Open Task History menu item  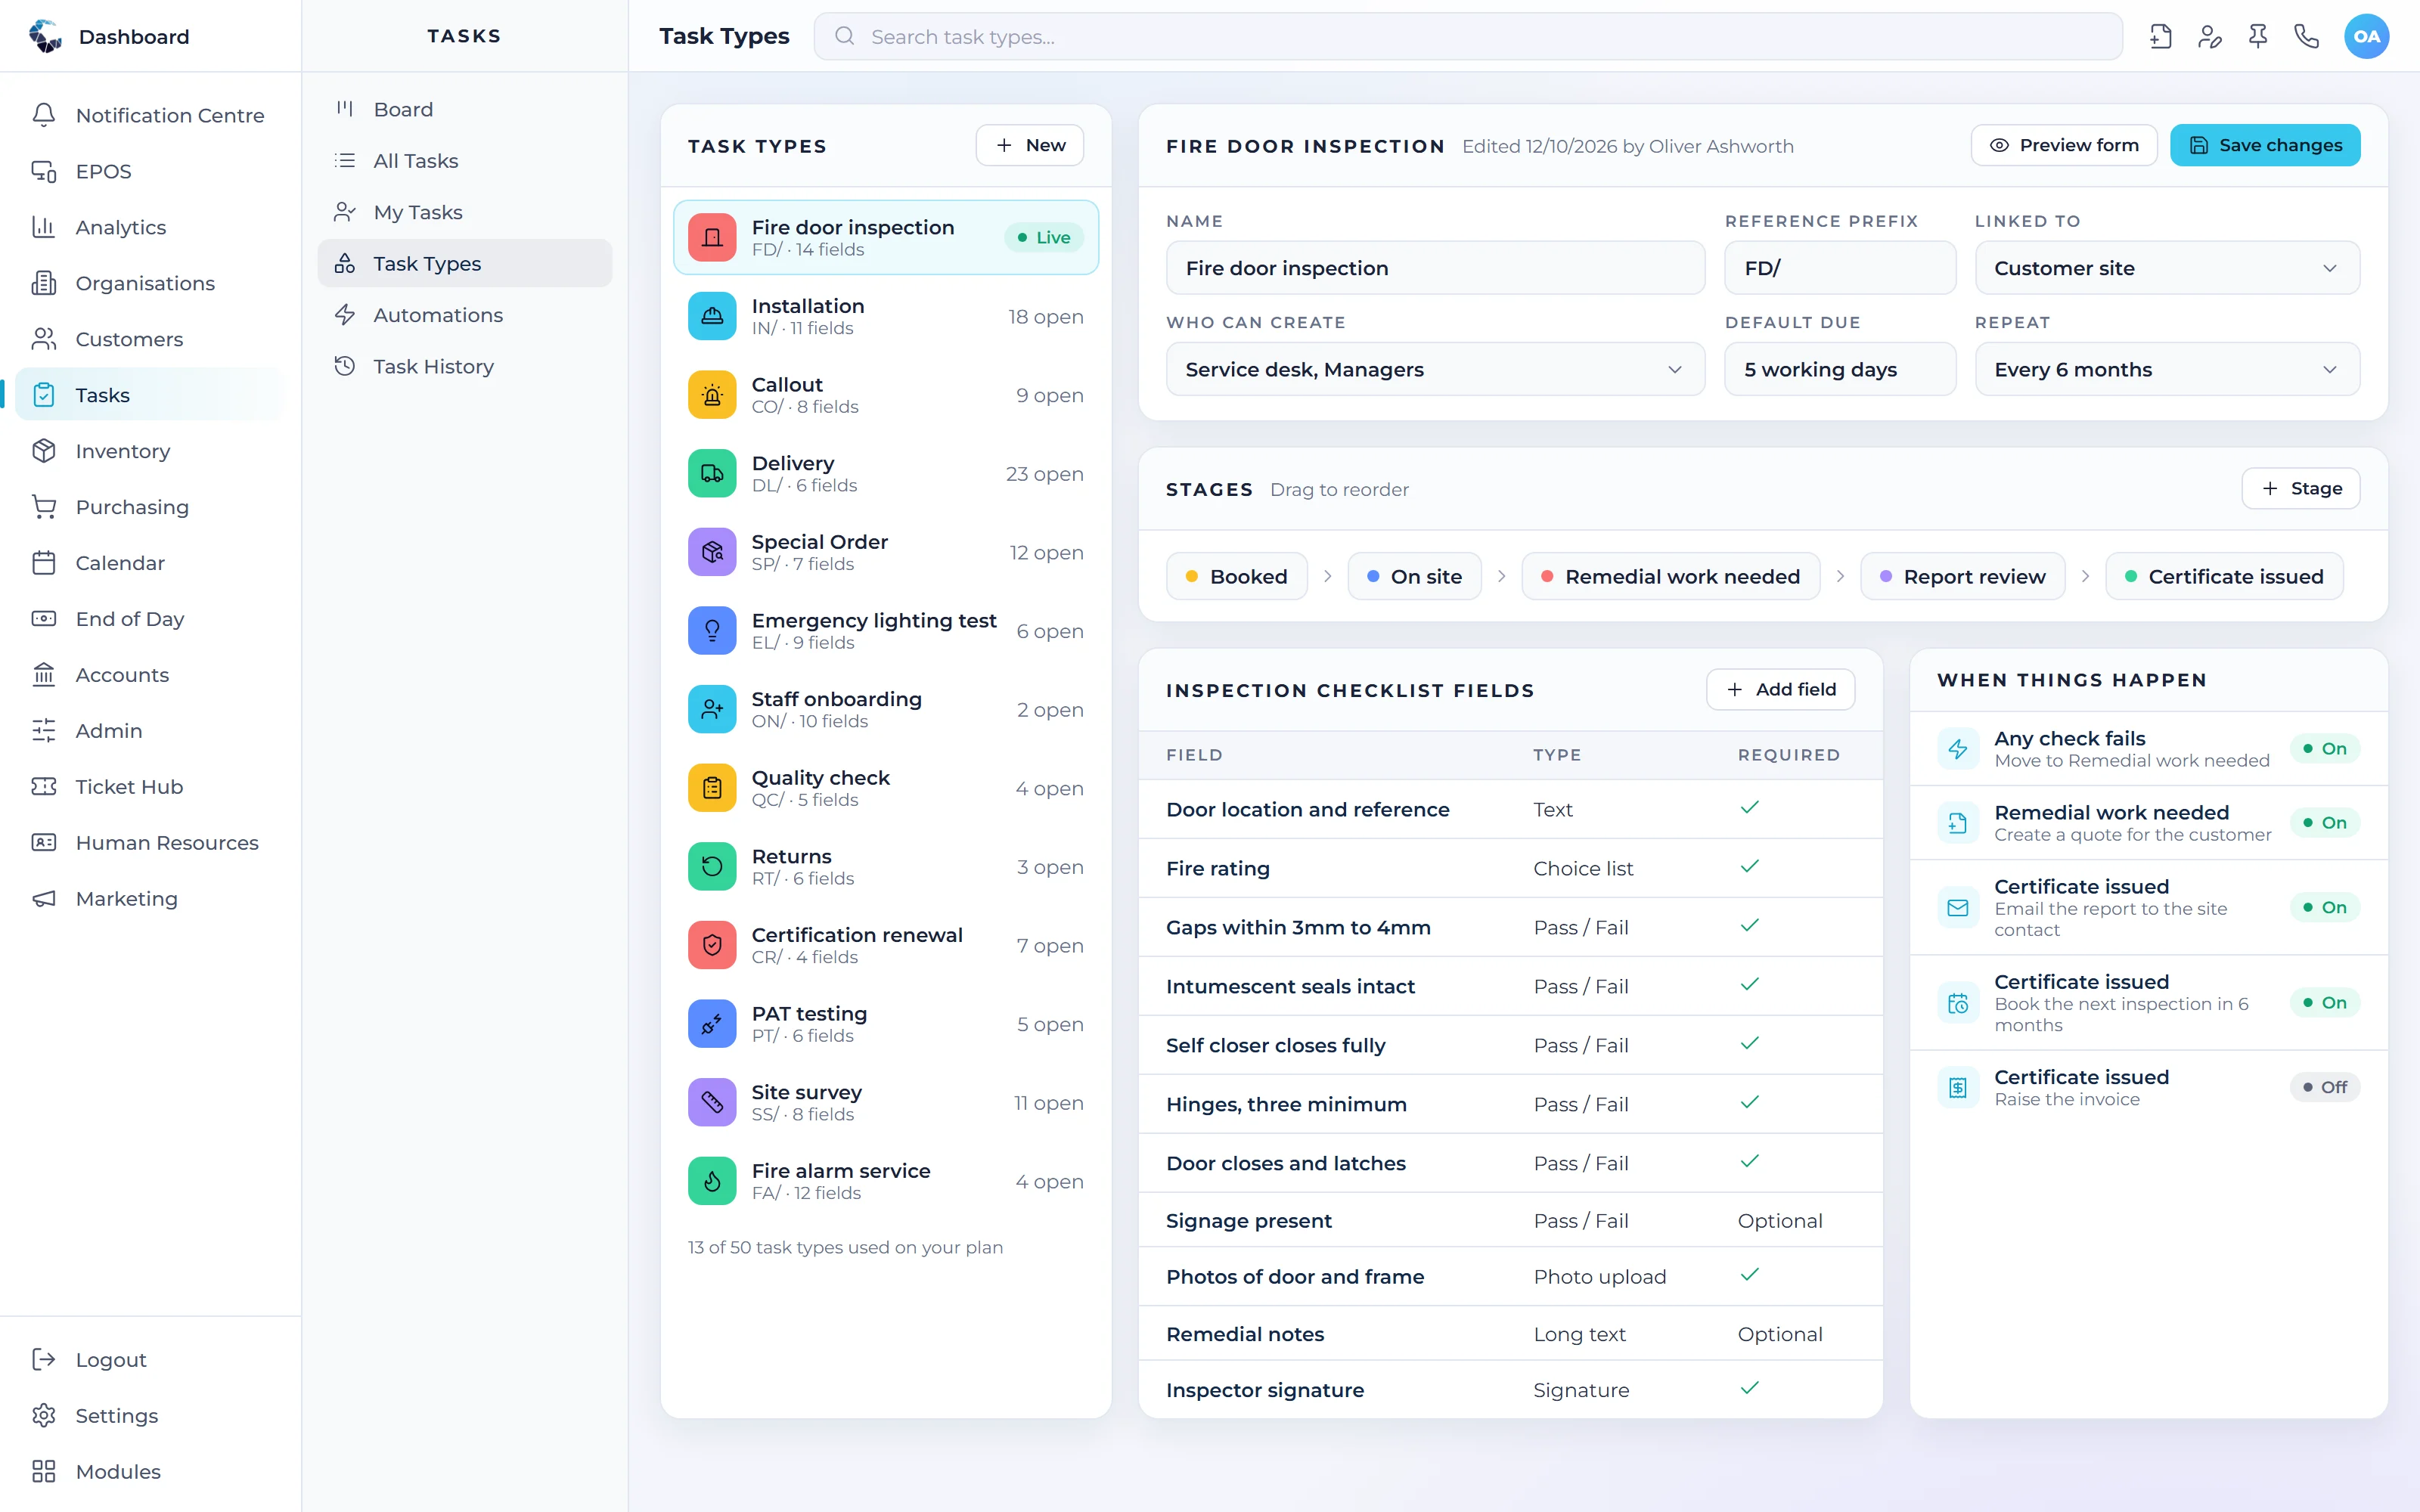465,366
